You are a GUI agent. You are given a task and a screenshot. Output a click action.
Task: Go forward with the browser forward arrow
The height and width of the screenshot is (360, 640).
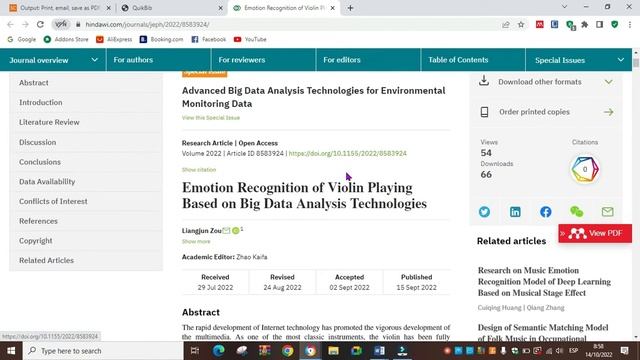coord(25,24)
